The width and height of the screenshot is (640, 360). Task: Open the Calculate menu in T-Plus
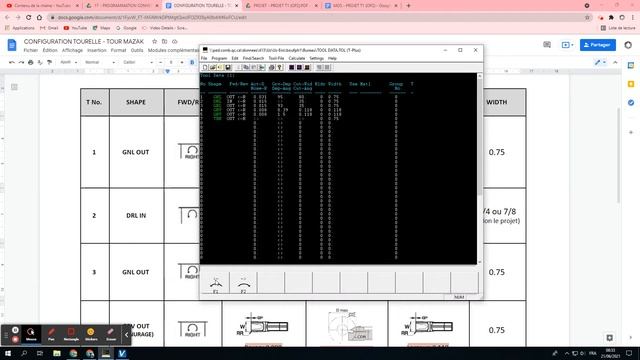(x=297, y=58)
